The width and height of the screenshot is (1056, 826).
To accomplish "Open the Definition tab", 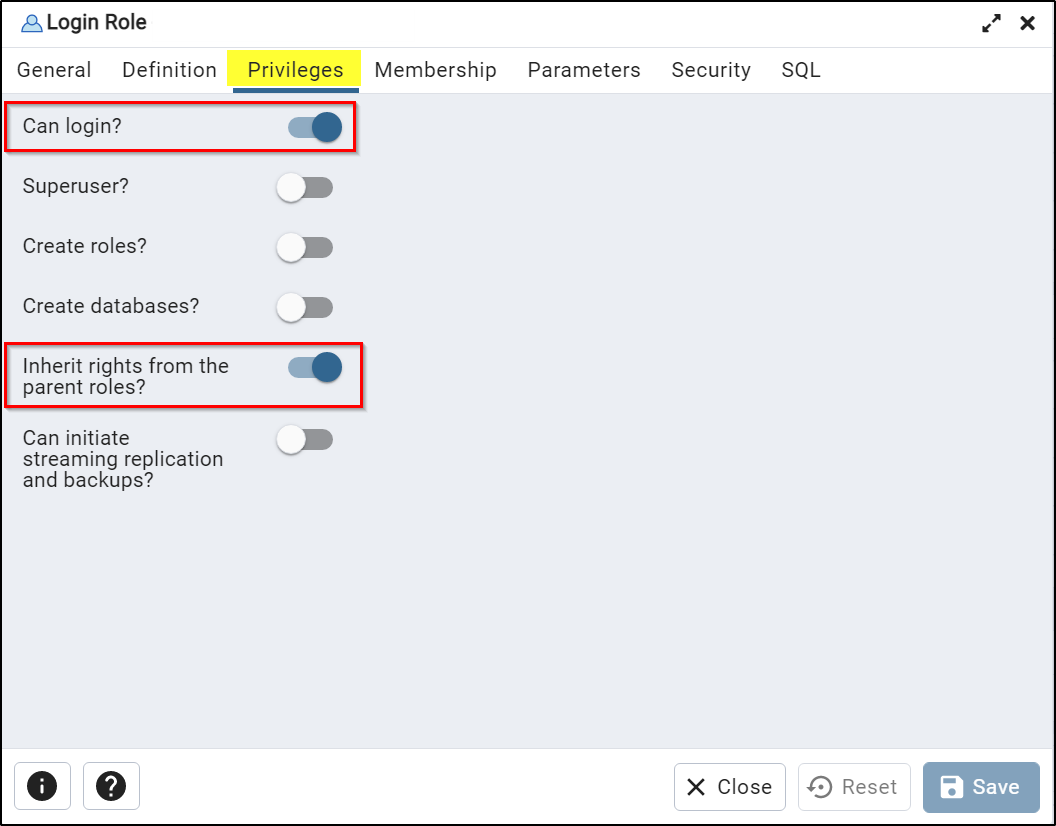I will (x=170, y=70).
